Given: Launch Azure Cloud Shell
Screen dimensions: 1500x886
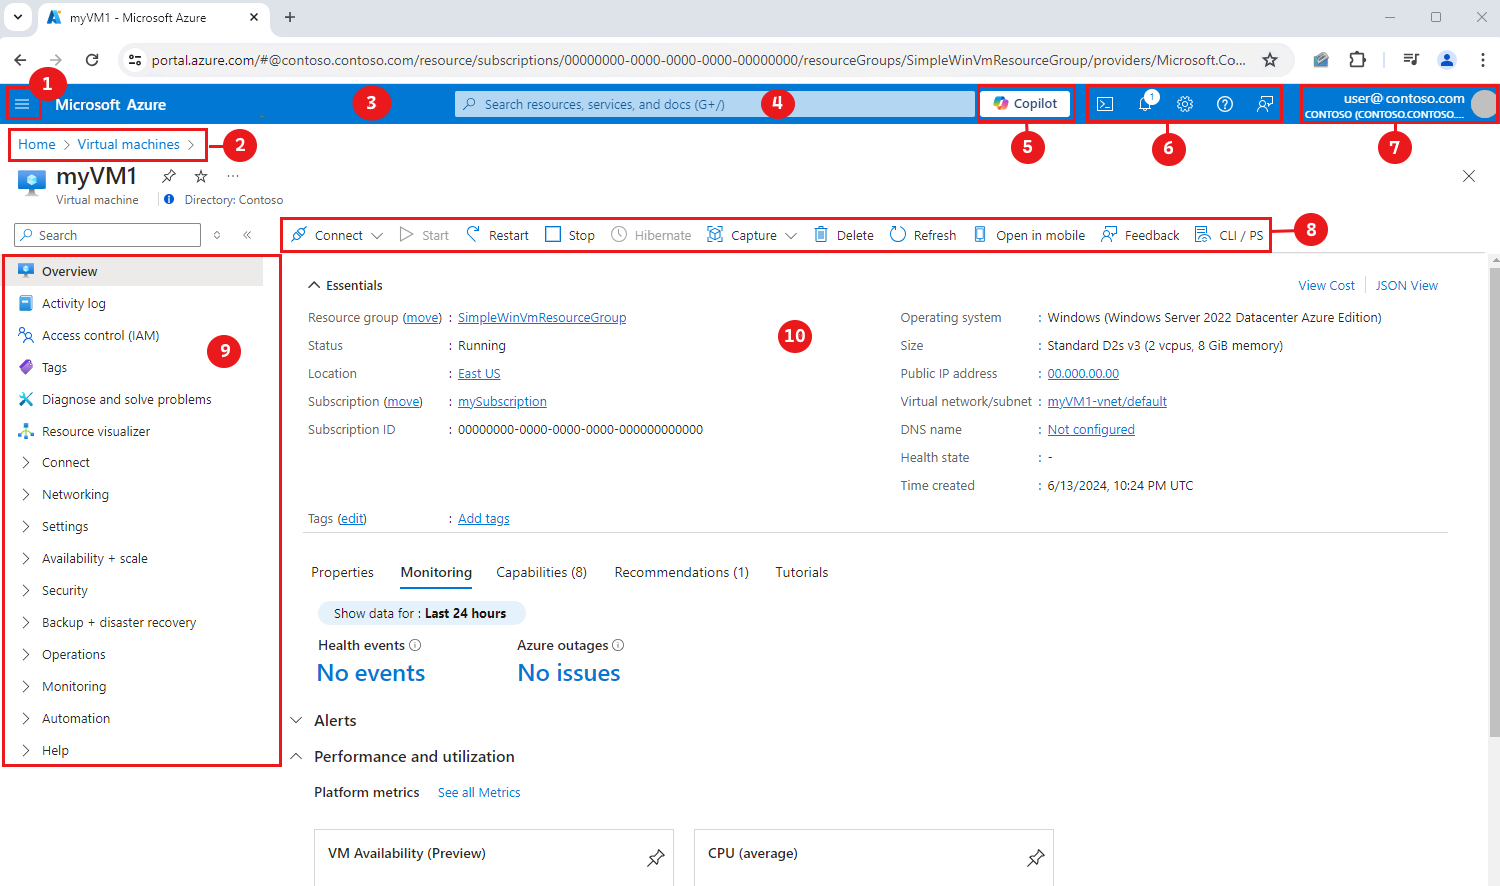Looking at the screenshot, I should (1105, 103).
